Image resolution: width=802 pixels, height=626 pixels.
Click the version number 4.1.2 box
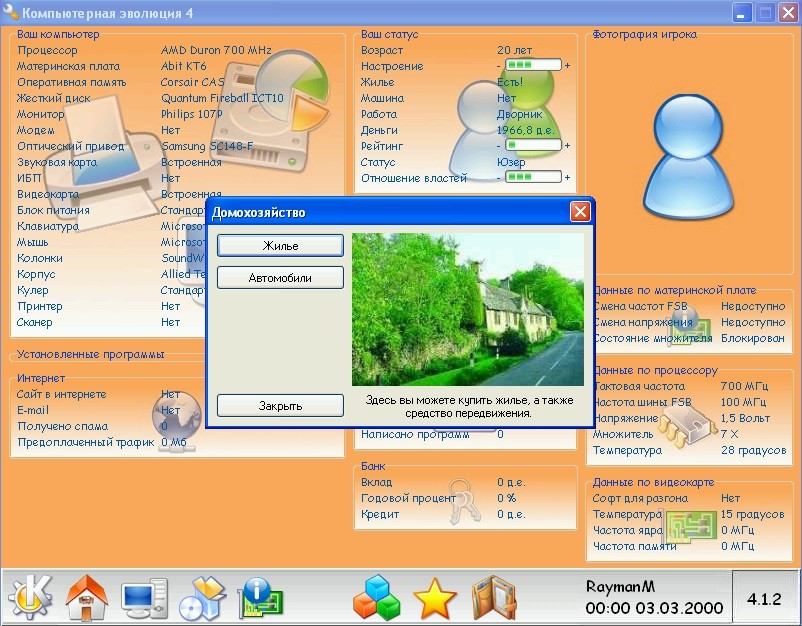pyautogui.click(x=764, y=598)
